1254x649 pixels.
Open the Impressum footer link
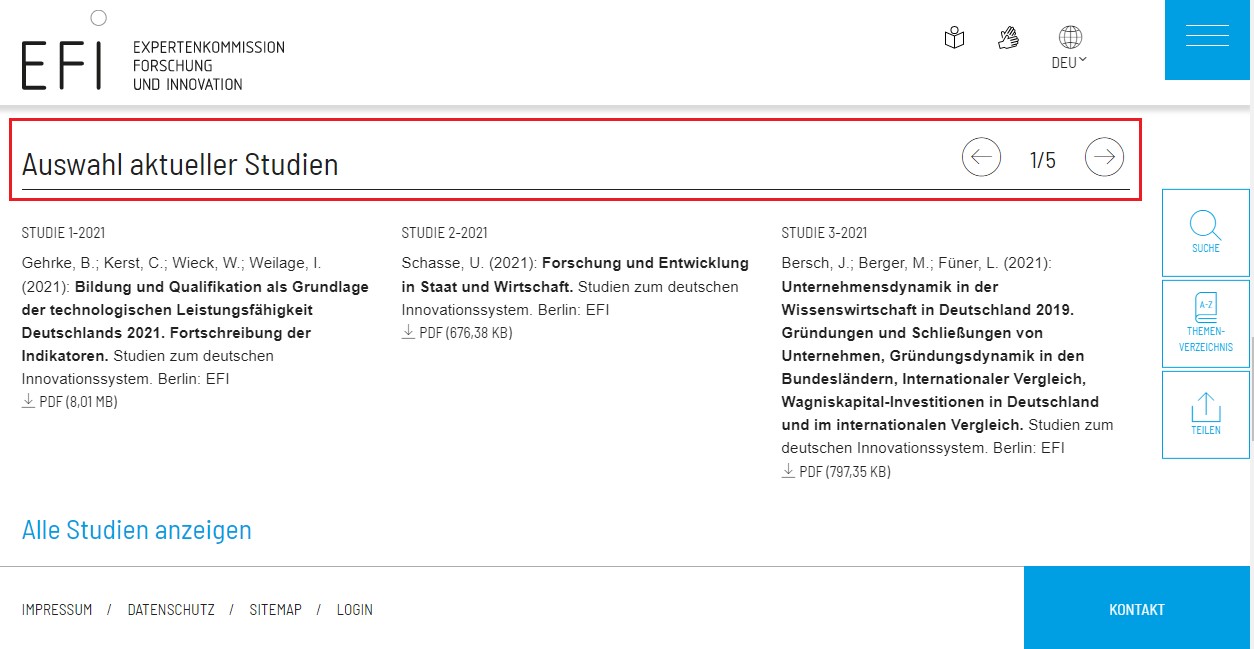(x=57, y=610)
